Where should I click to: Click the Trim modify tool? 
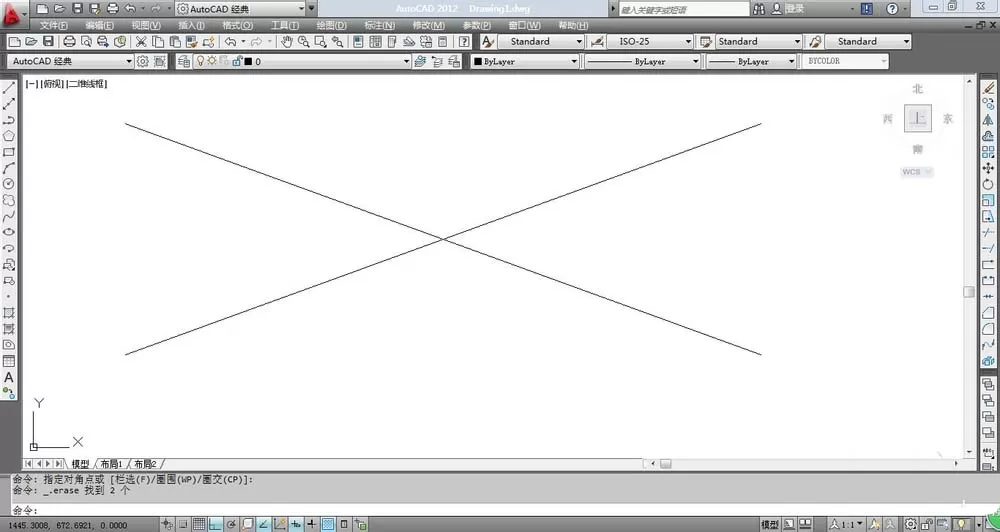coord(988,232)
